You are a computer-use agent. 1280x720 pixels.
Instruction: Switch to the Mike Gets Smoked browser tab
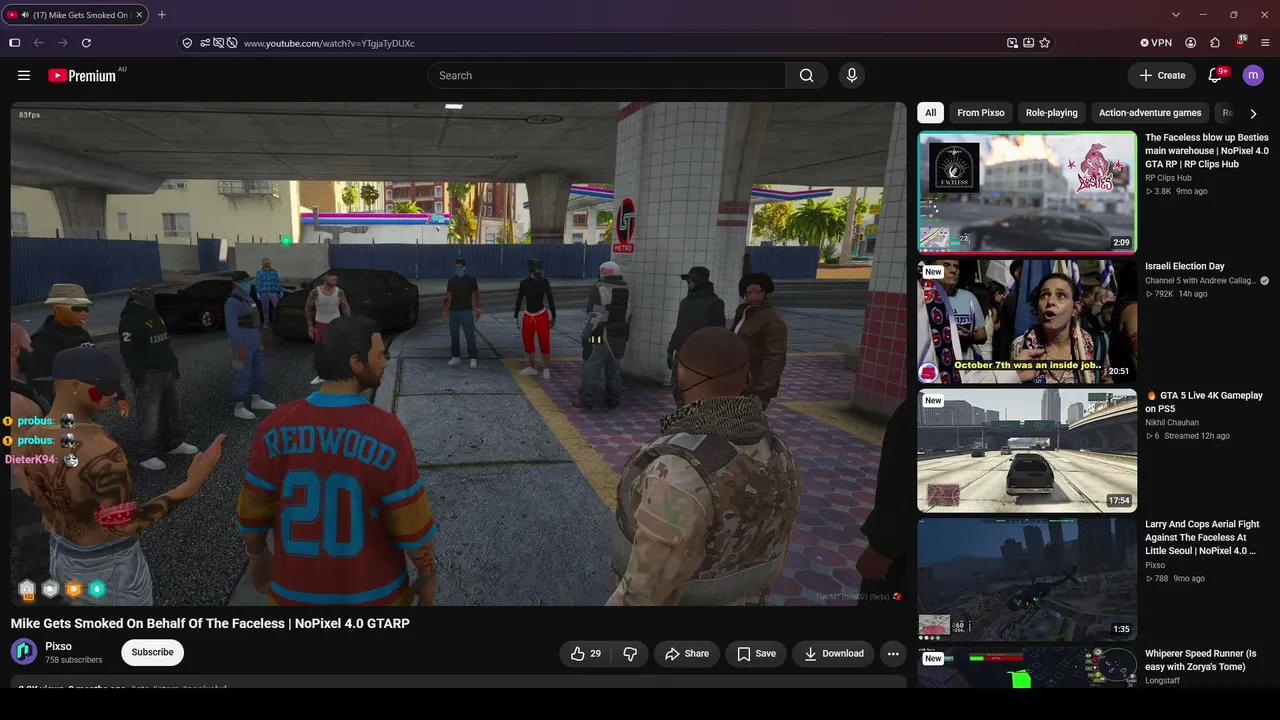(75, 15)
